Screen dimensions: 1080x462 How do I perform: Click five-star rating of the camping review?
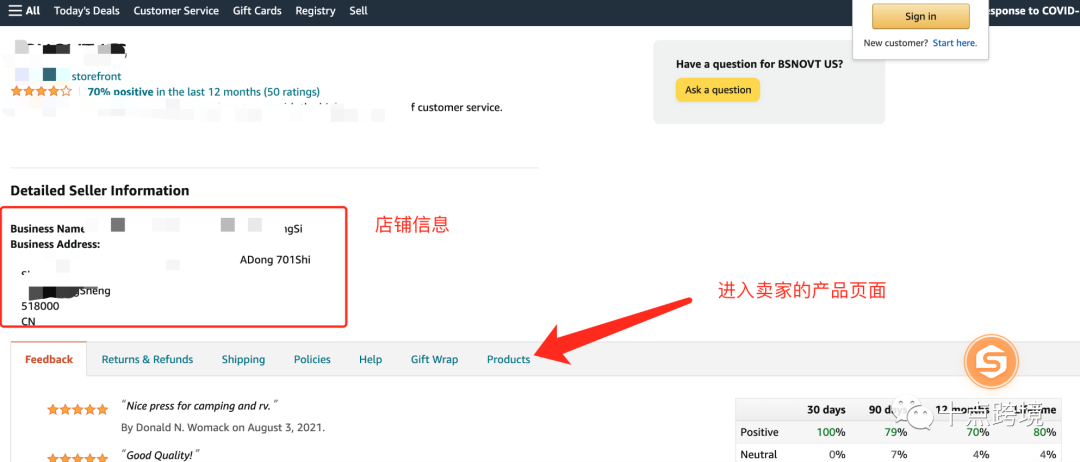[78, 410]
